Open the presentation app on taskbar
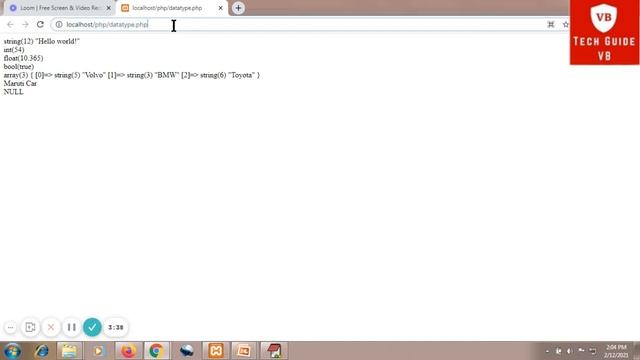Viewport: 640px width, 360px height. click(244, 351)
